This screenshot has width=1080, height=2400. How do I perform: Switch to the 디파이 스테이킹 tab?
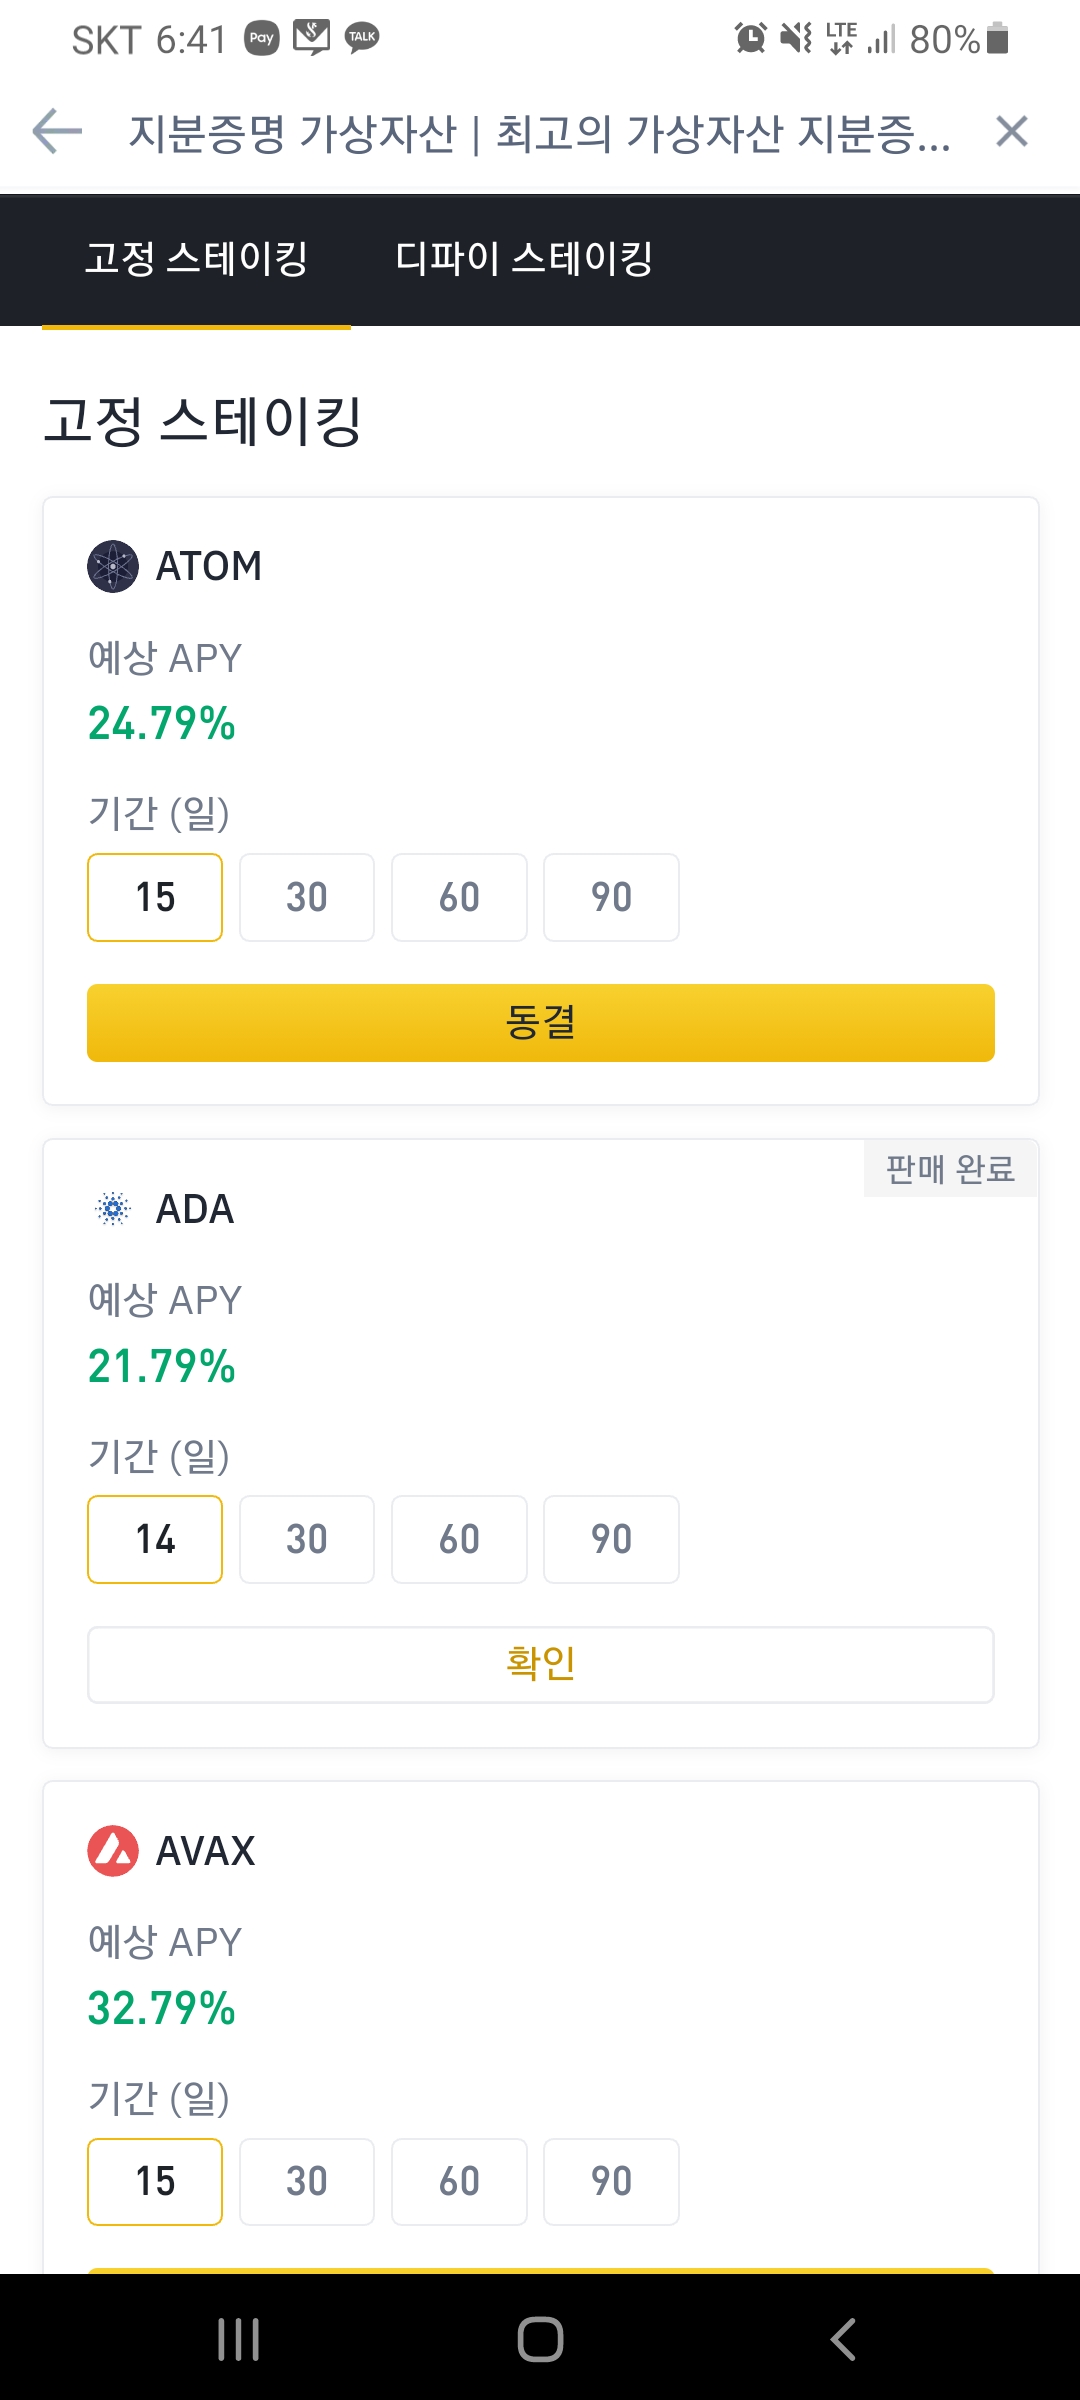524,259
